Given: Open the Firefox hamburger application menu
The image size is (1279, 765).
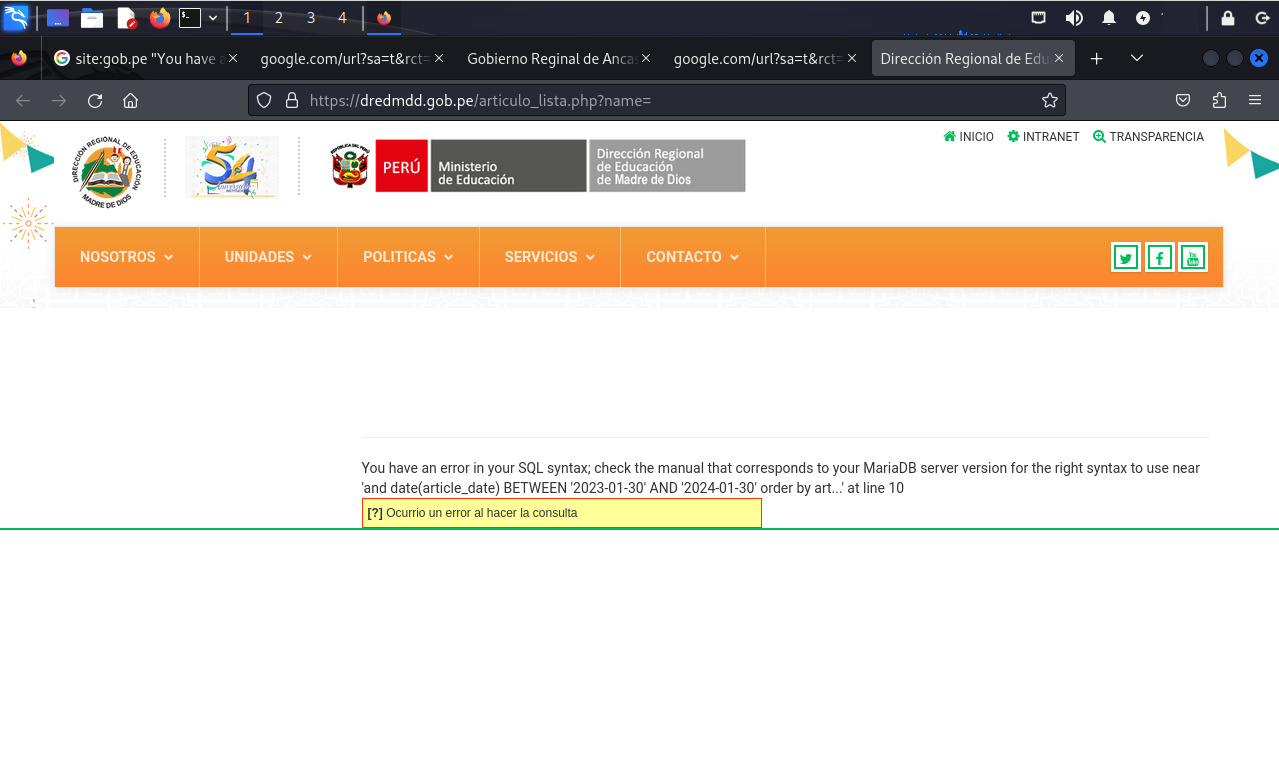Looking at the screenshot, I should click(1255, 100).
